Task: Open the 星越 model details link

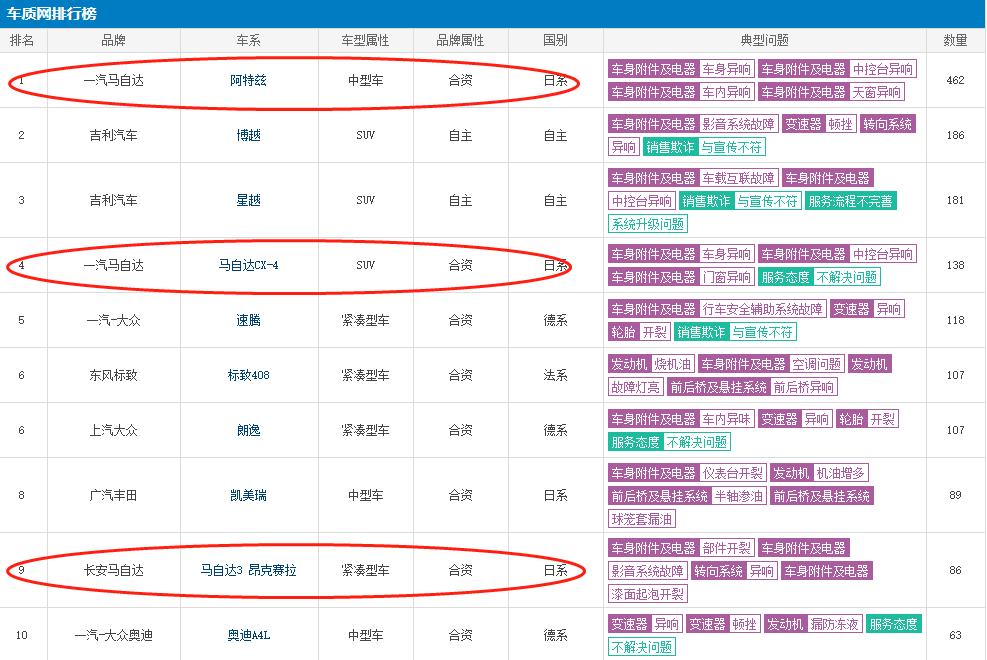Action: (248, 199)
